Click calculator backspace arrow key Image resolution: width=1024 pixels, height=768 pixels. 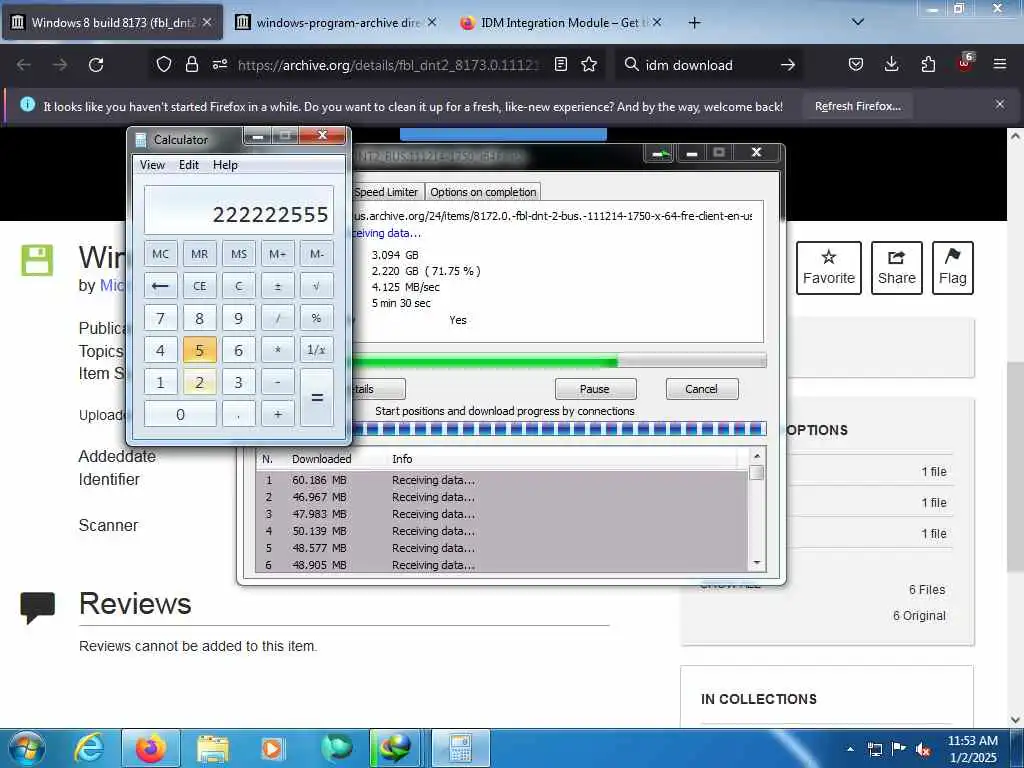161,286
